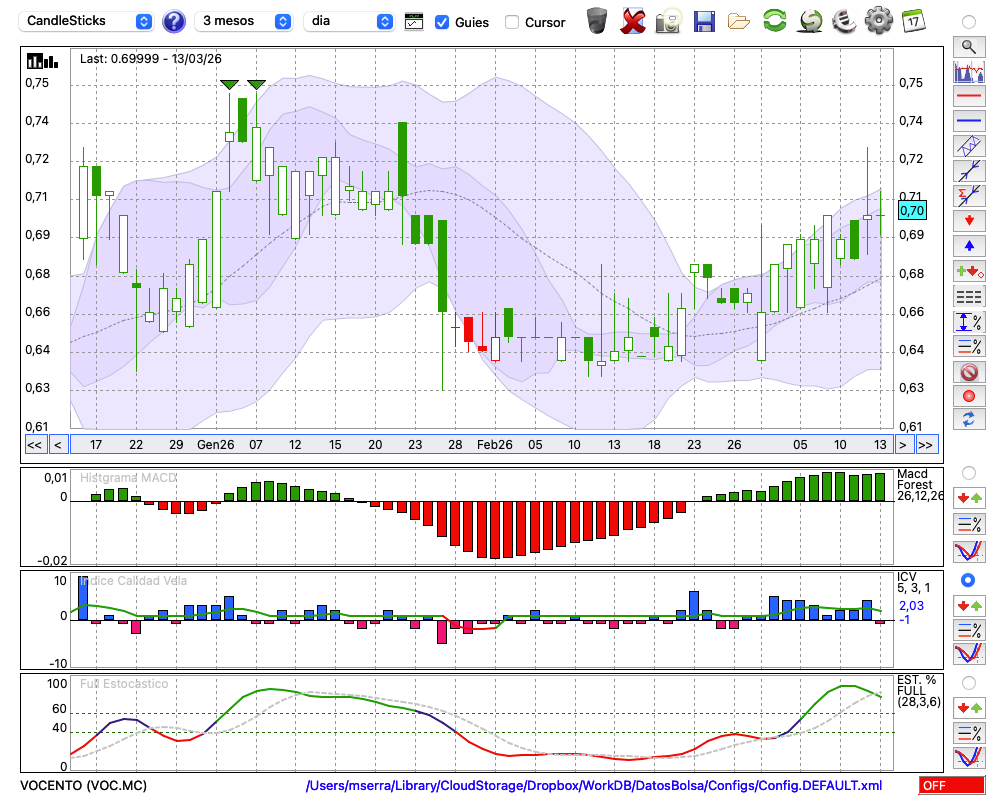Viewport: 1000px width, 800px height.
Task: Click the trash can icon
Action: [x=597, y=21]
